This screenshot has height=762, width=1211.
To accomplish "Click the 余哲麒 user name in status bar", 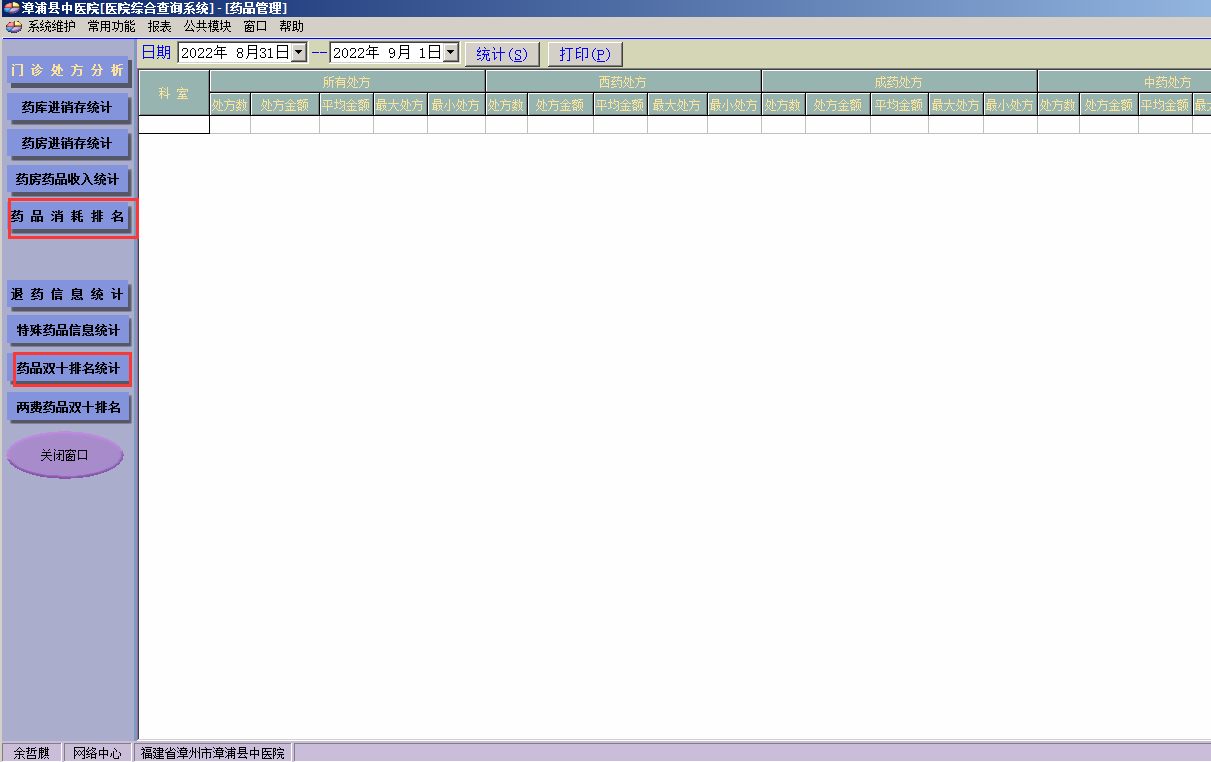I will coord(31,753).
